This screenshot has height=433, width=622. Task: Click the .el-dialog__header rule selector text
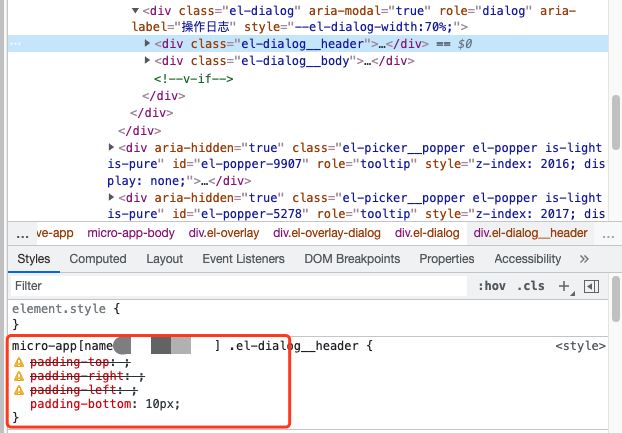[294, 346]
